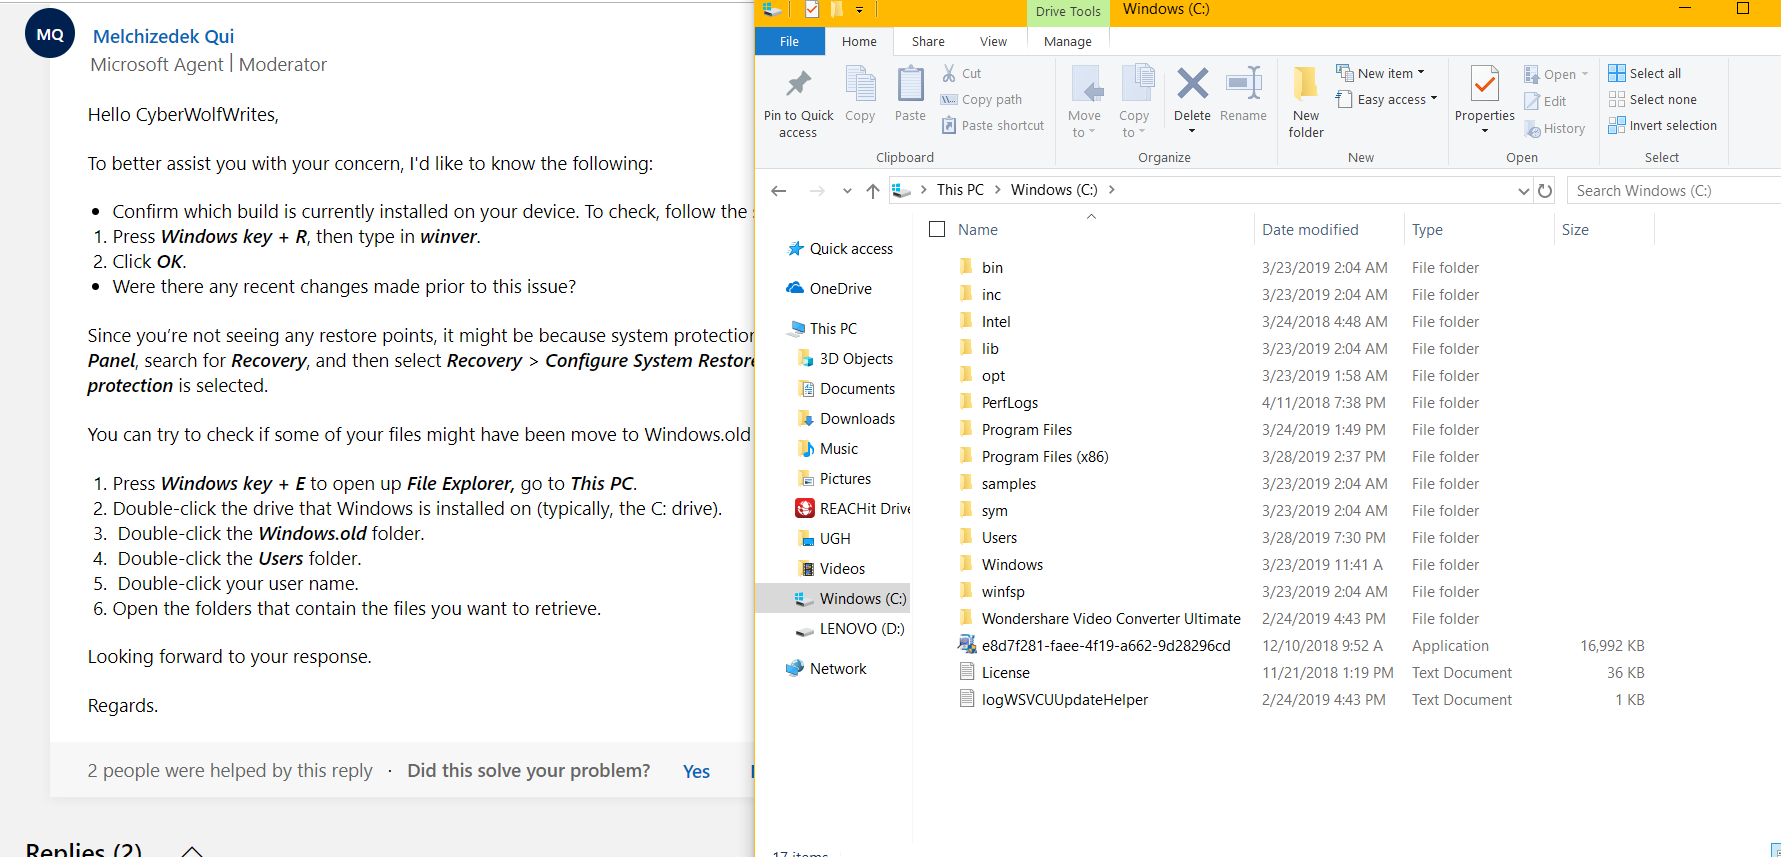
Task: Tick the select-all checkbox beside Name header
Action: tap(937, 229)
